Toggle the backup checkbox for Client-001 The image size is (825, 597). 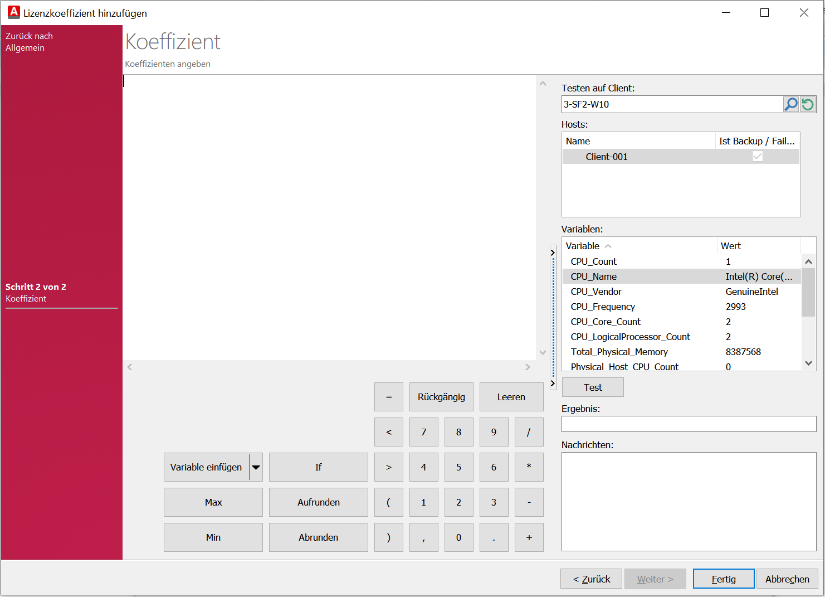coord(757,157)
